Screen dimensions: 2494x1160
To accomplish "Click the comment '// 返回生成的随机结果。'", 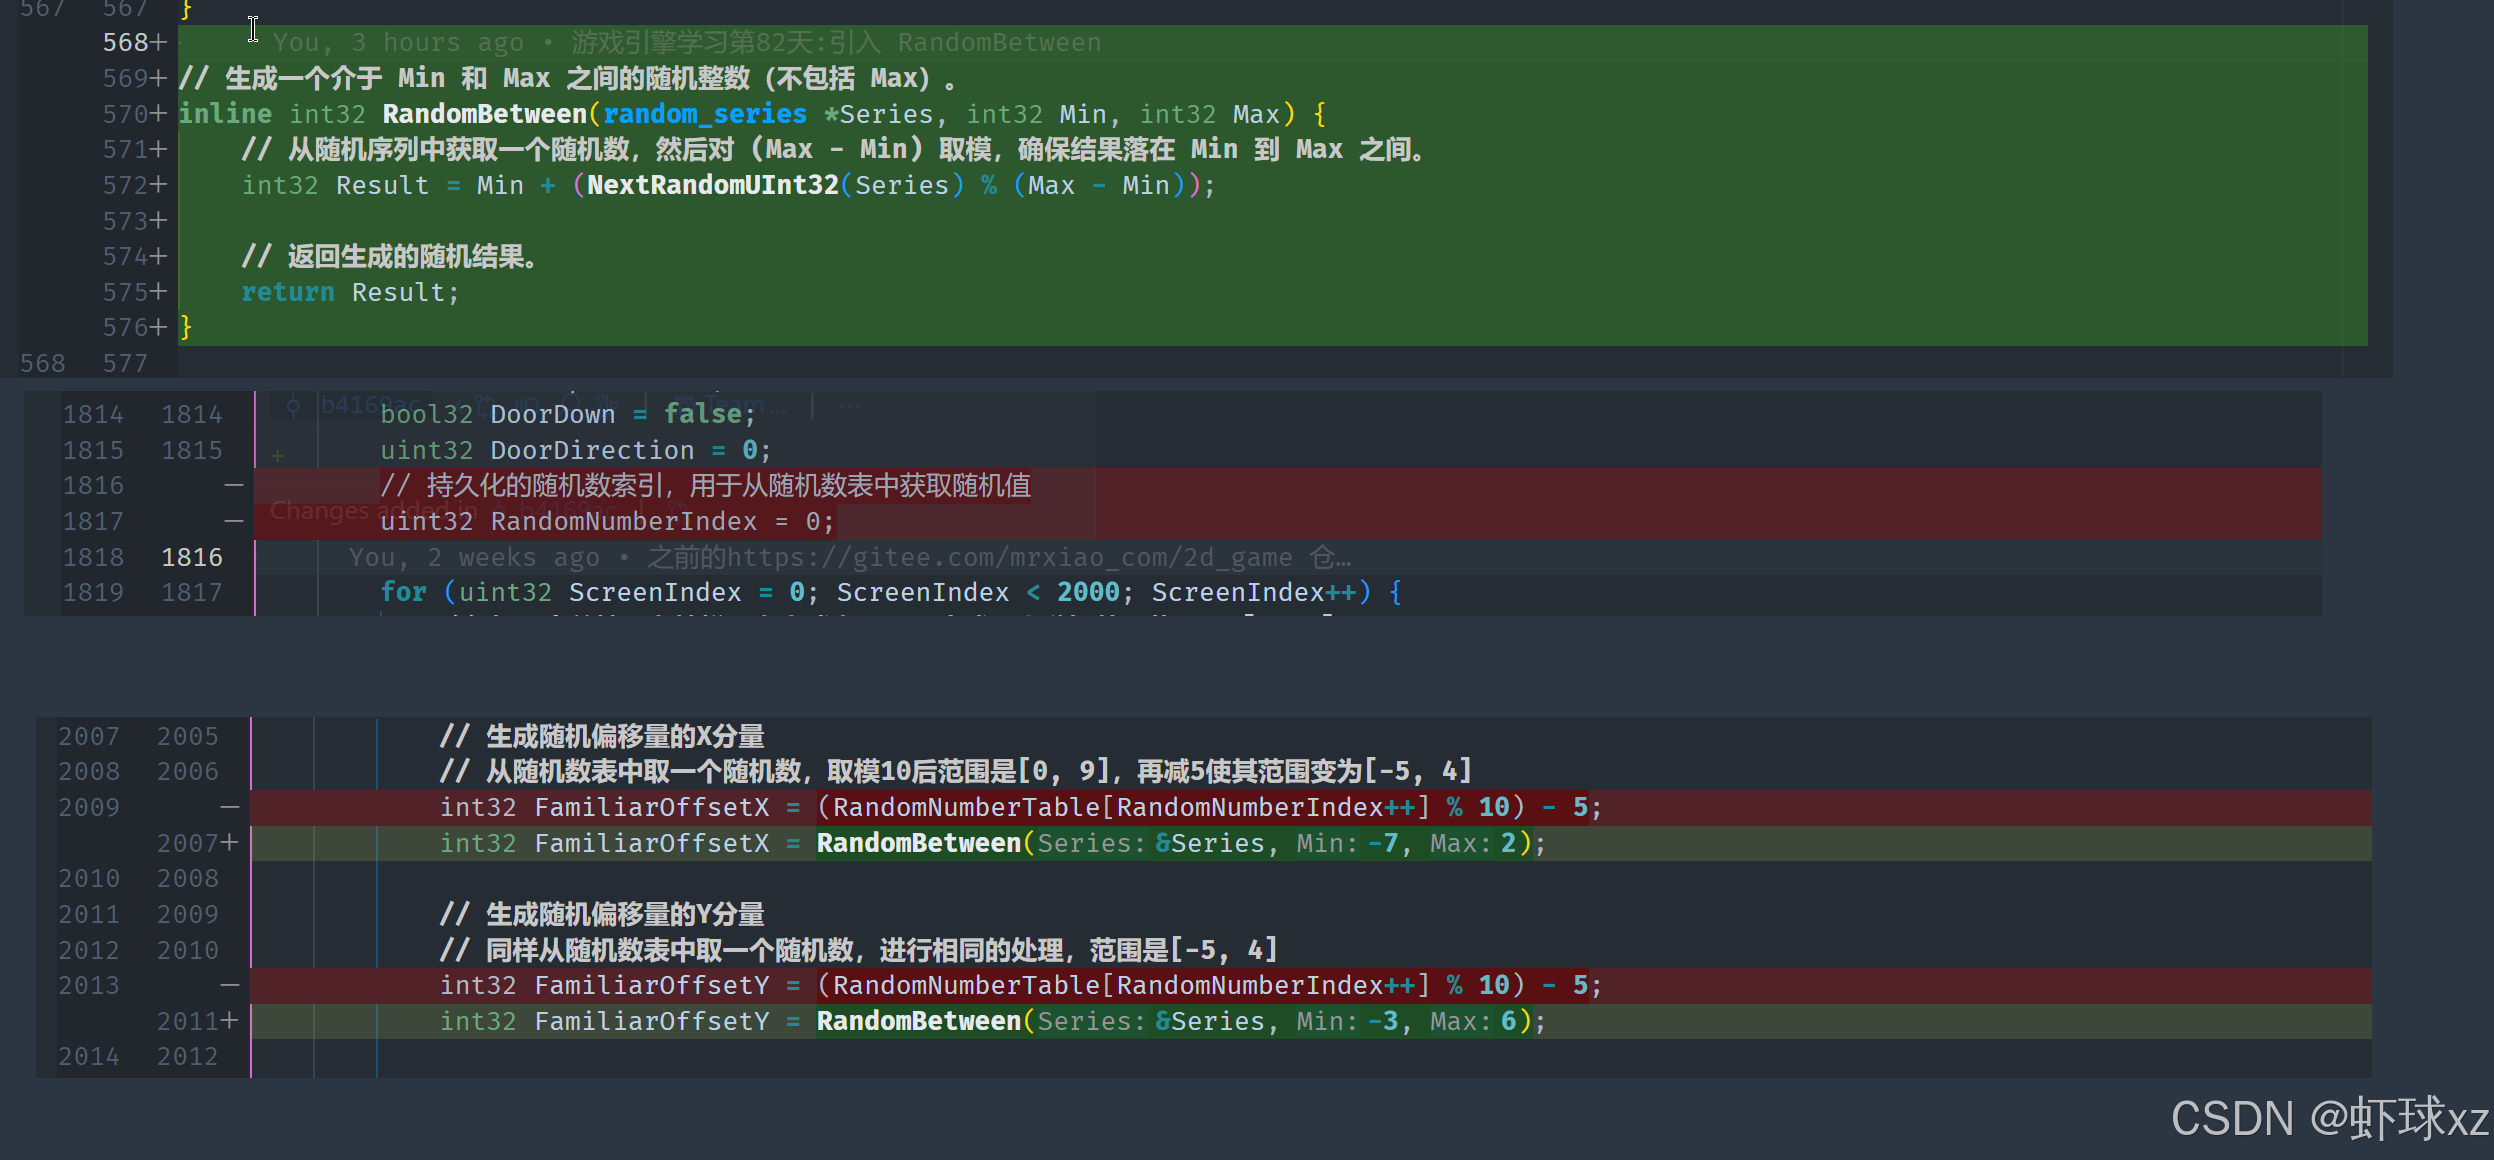I will coord(391,257).
